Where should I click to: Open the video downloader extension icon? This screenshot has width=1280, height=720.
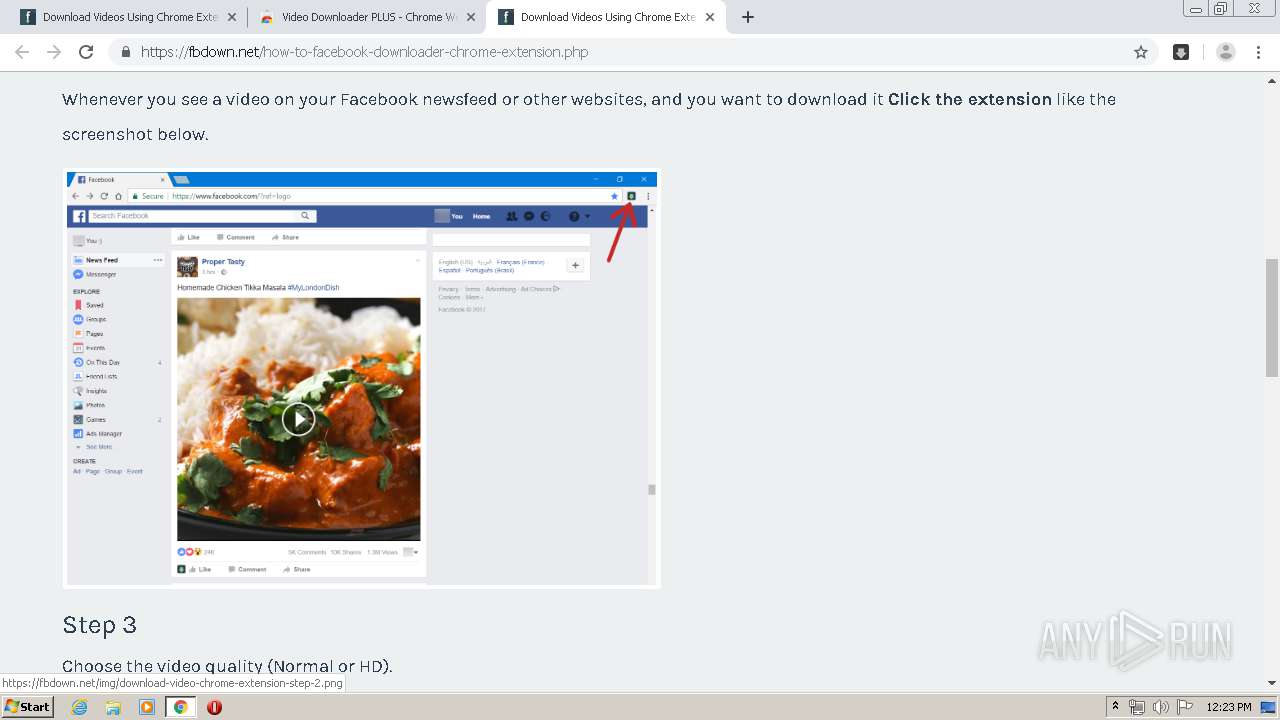click(x=1181, y=52)
